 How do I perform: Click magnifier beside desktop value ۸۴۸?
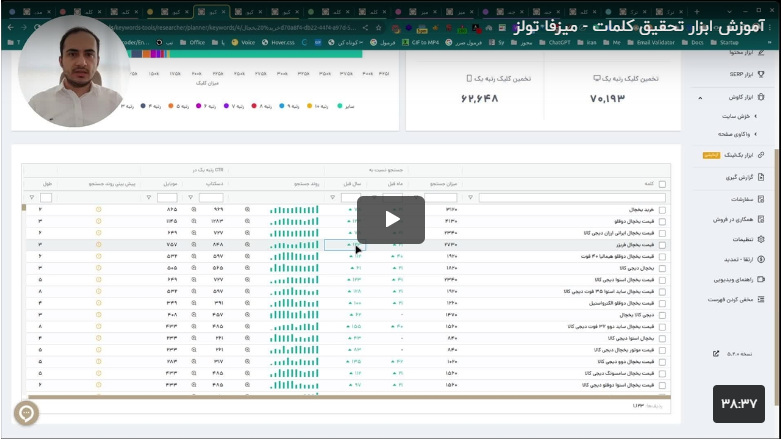[x=194, y=245]
